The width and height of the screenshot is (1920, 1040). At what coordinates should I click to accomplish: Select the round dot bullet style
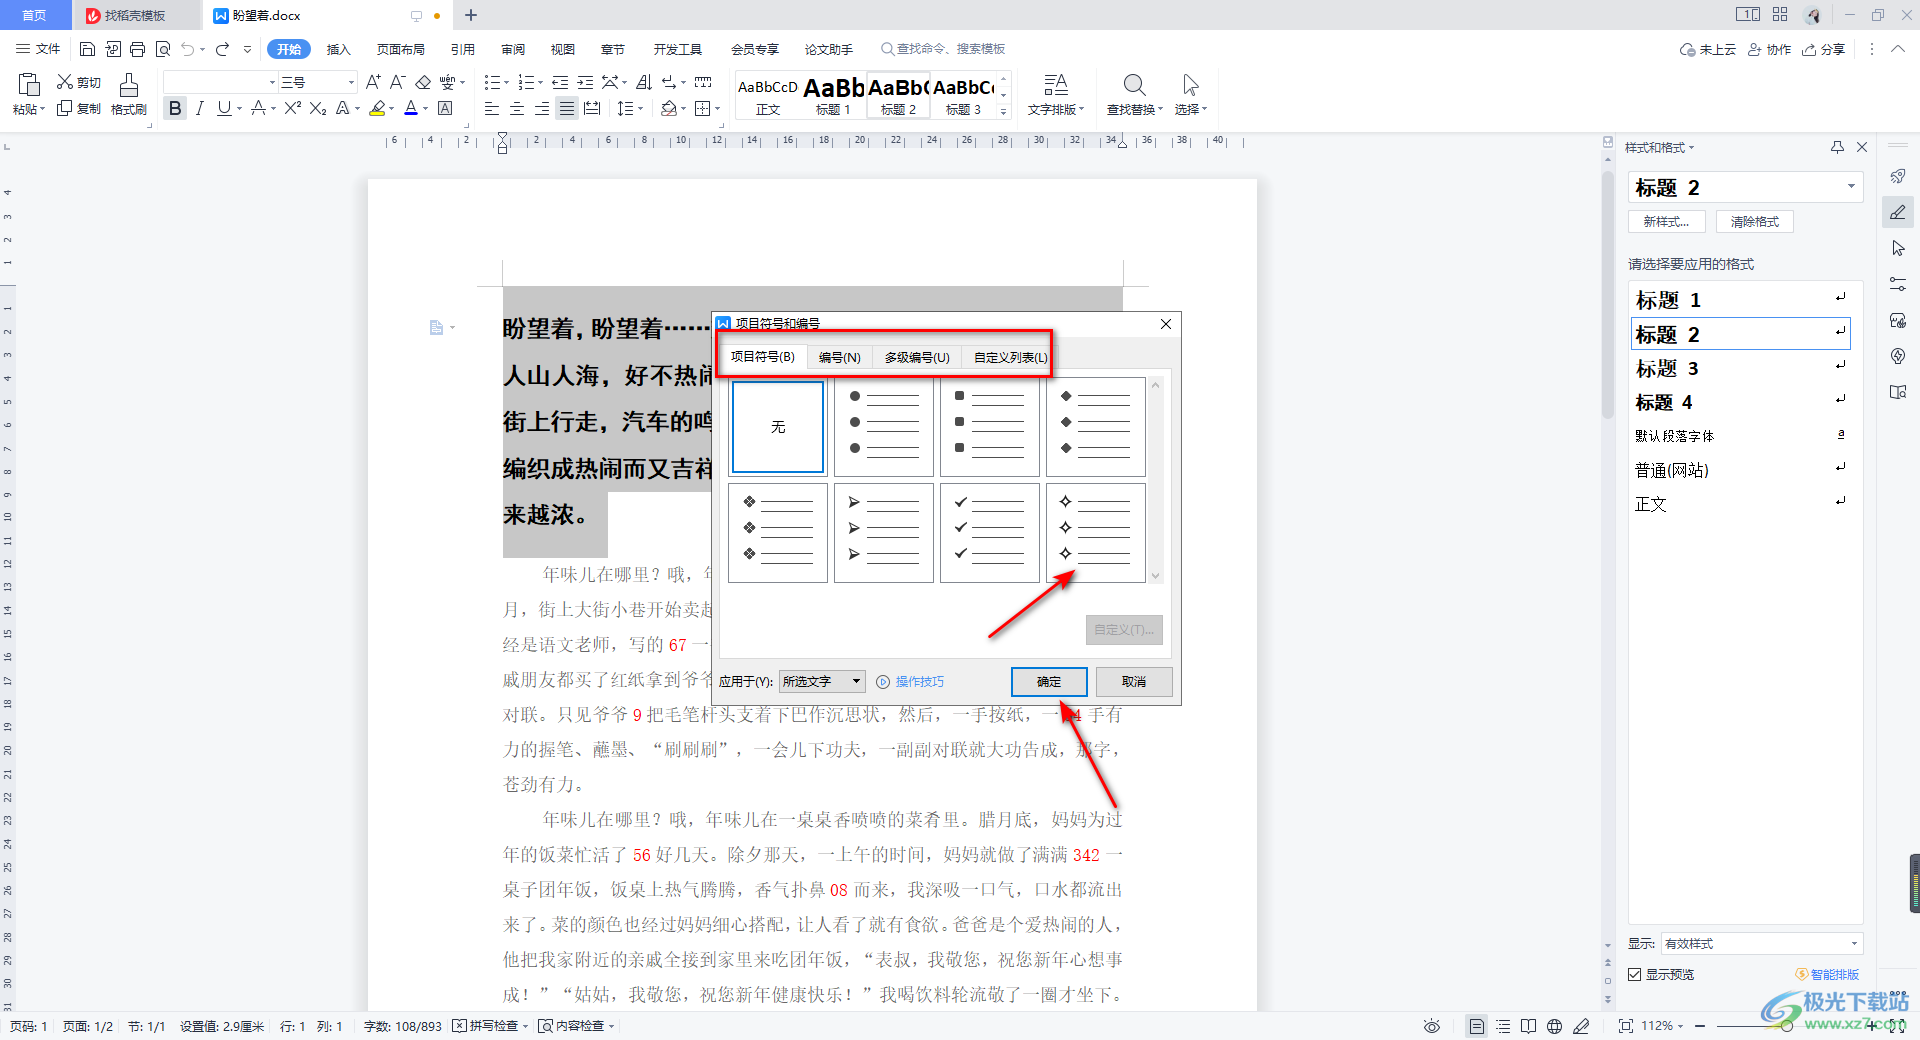tap(884, 427)
